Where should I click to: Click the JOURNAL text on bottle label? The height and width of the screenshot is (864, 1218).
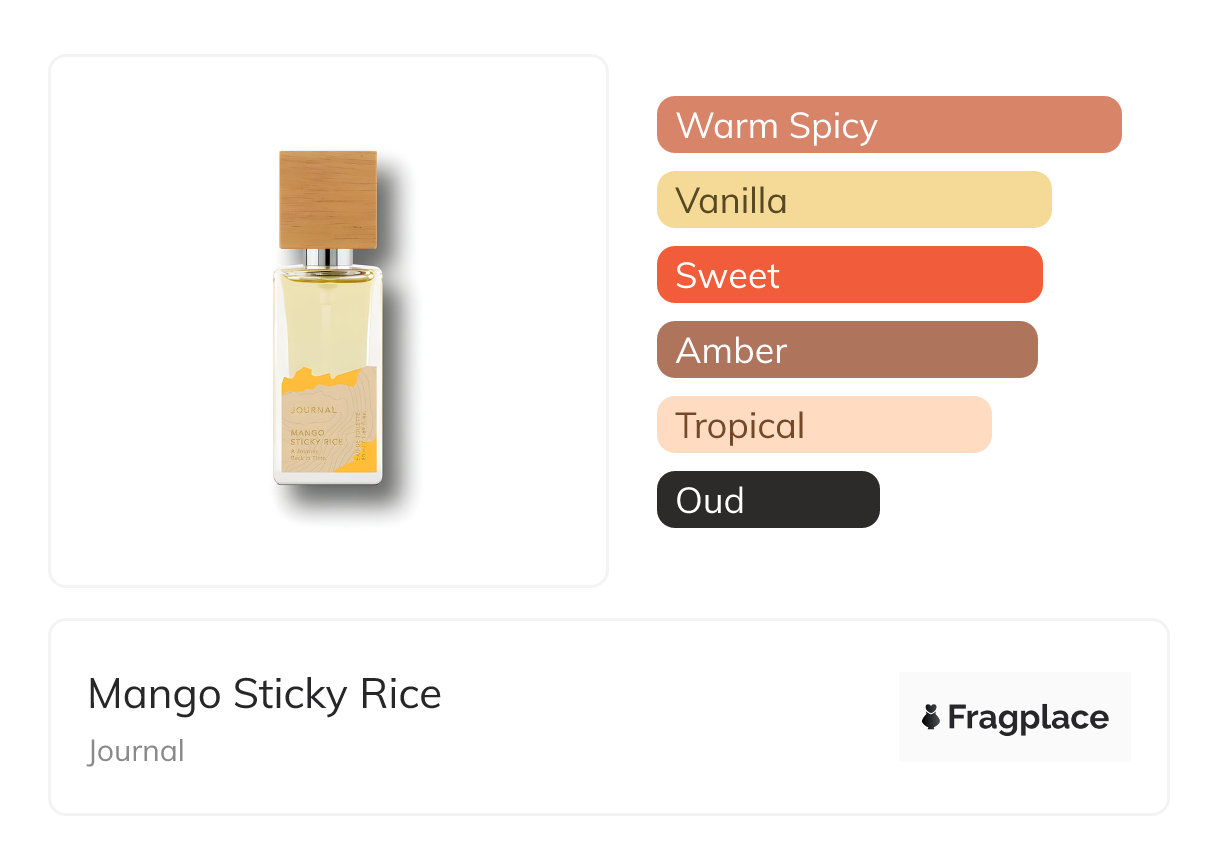pos(313,409)
